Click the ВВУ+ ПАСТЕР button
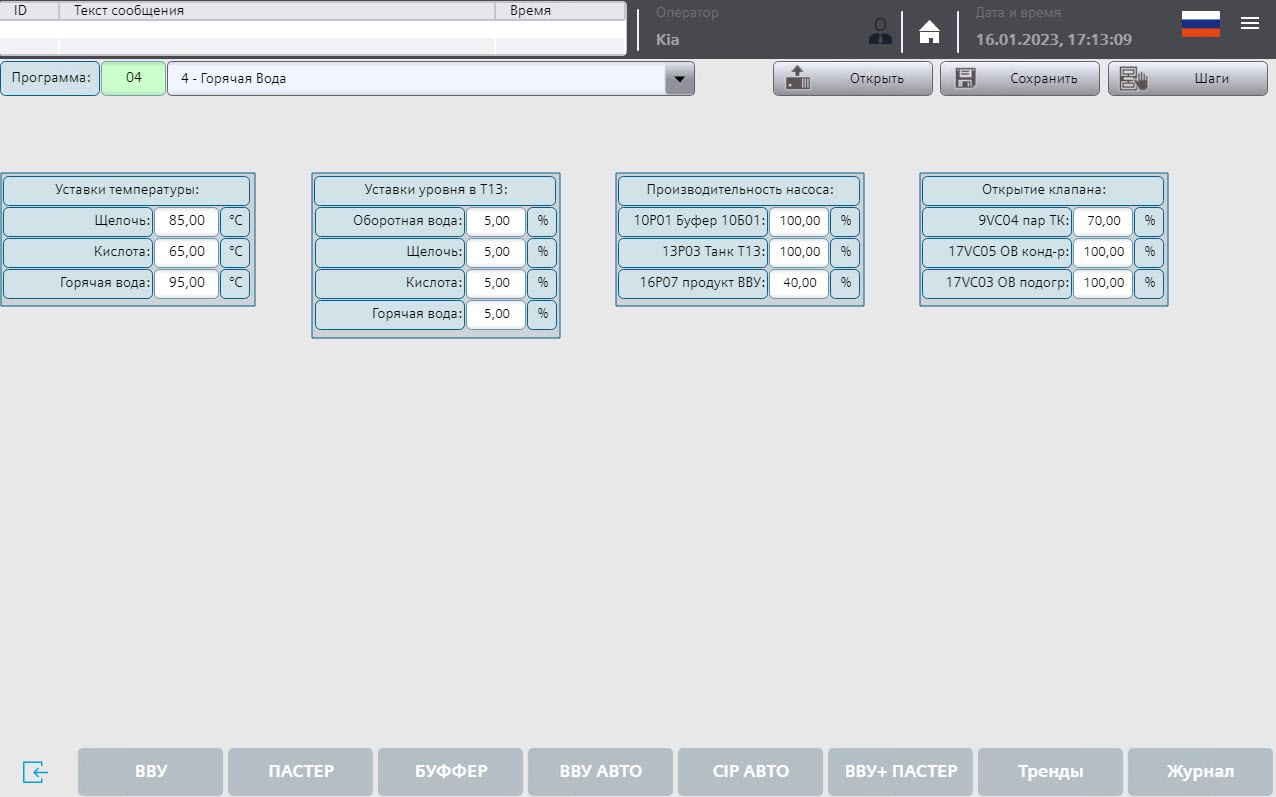The image size is (1276, 797). pyautogui.click(x=901, y=772)
